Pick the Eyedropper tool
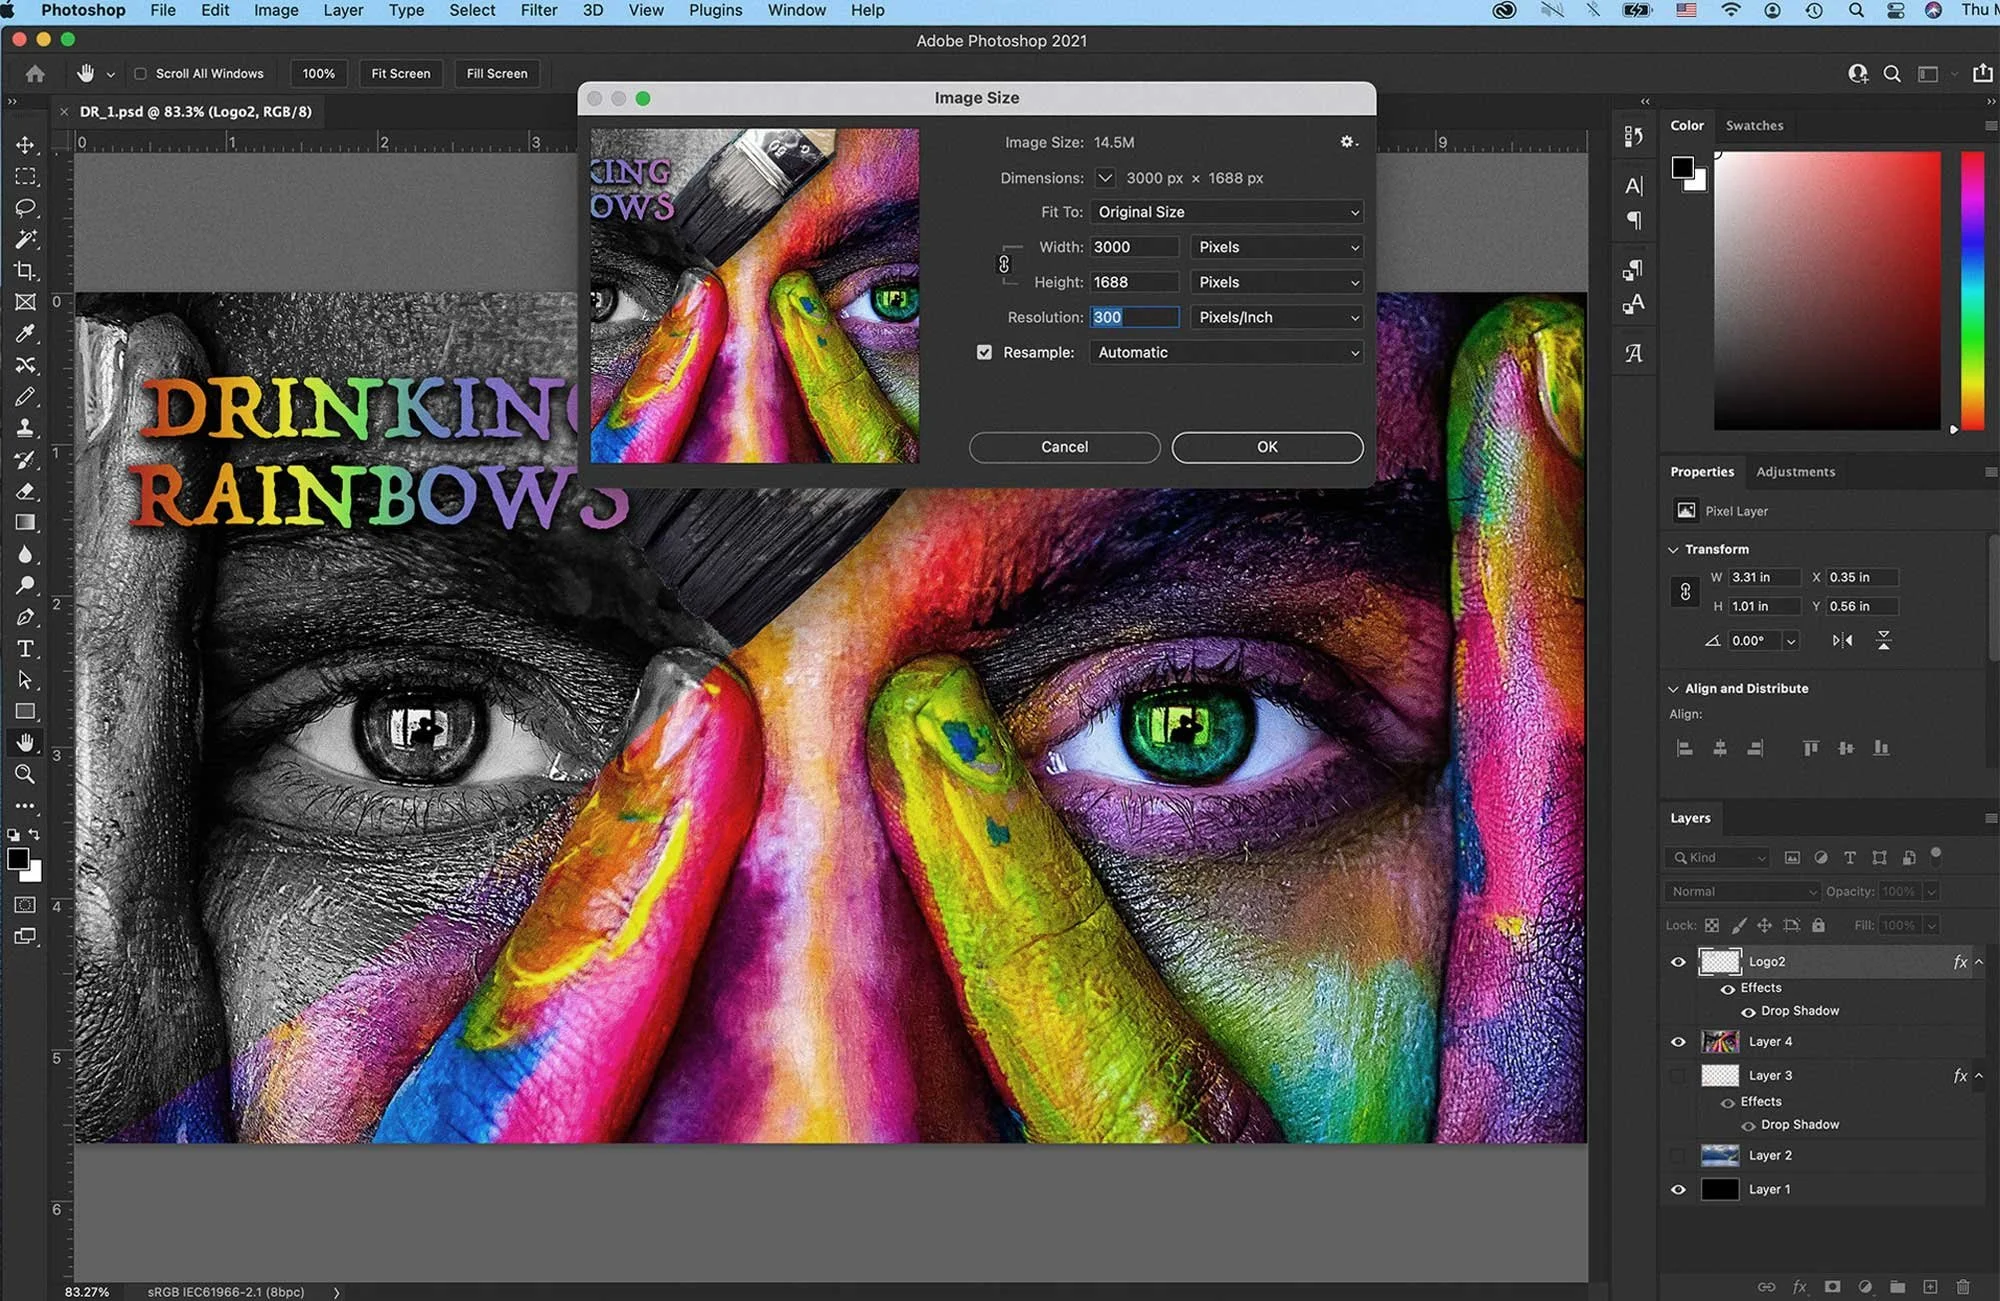 tap(25, 334)
